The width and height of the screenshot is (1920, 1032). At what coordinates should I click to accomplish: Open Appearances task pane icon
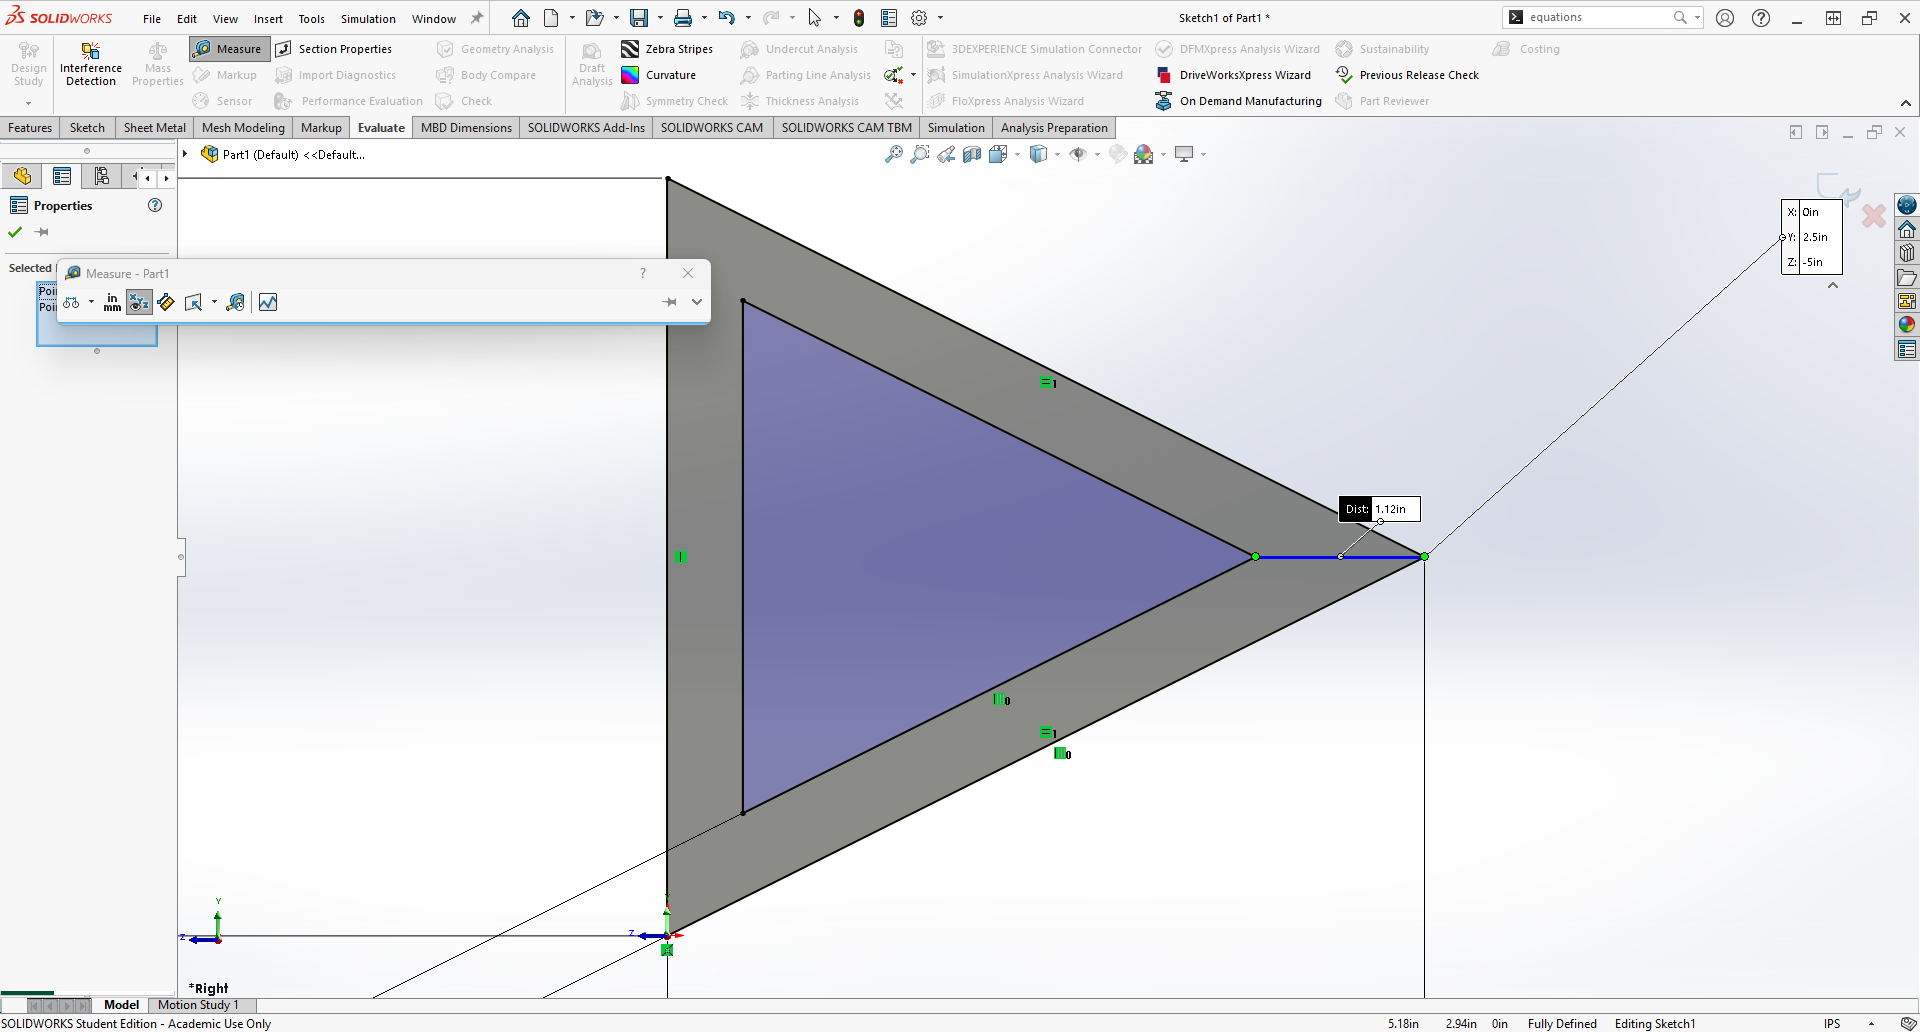point(1907,324)
